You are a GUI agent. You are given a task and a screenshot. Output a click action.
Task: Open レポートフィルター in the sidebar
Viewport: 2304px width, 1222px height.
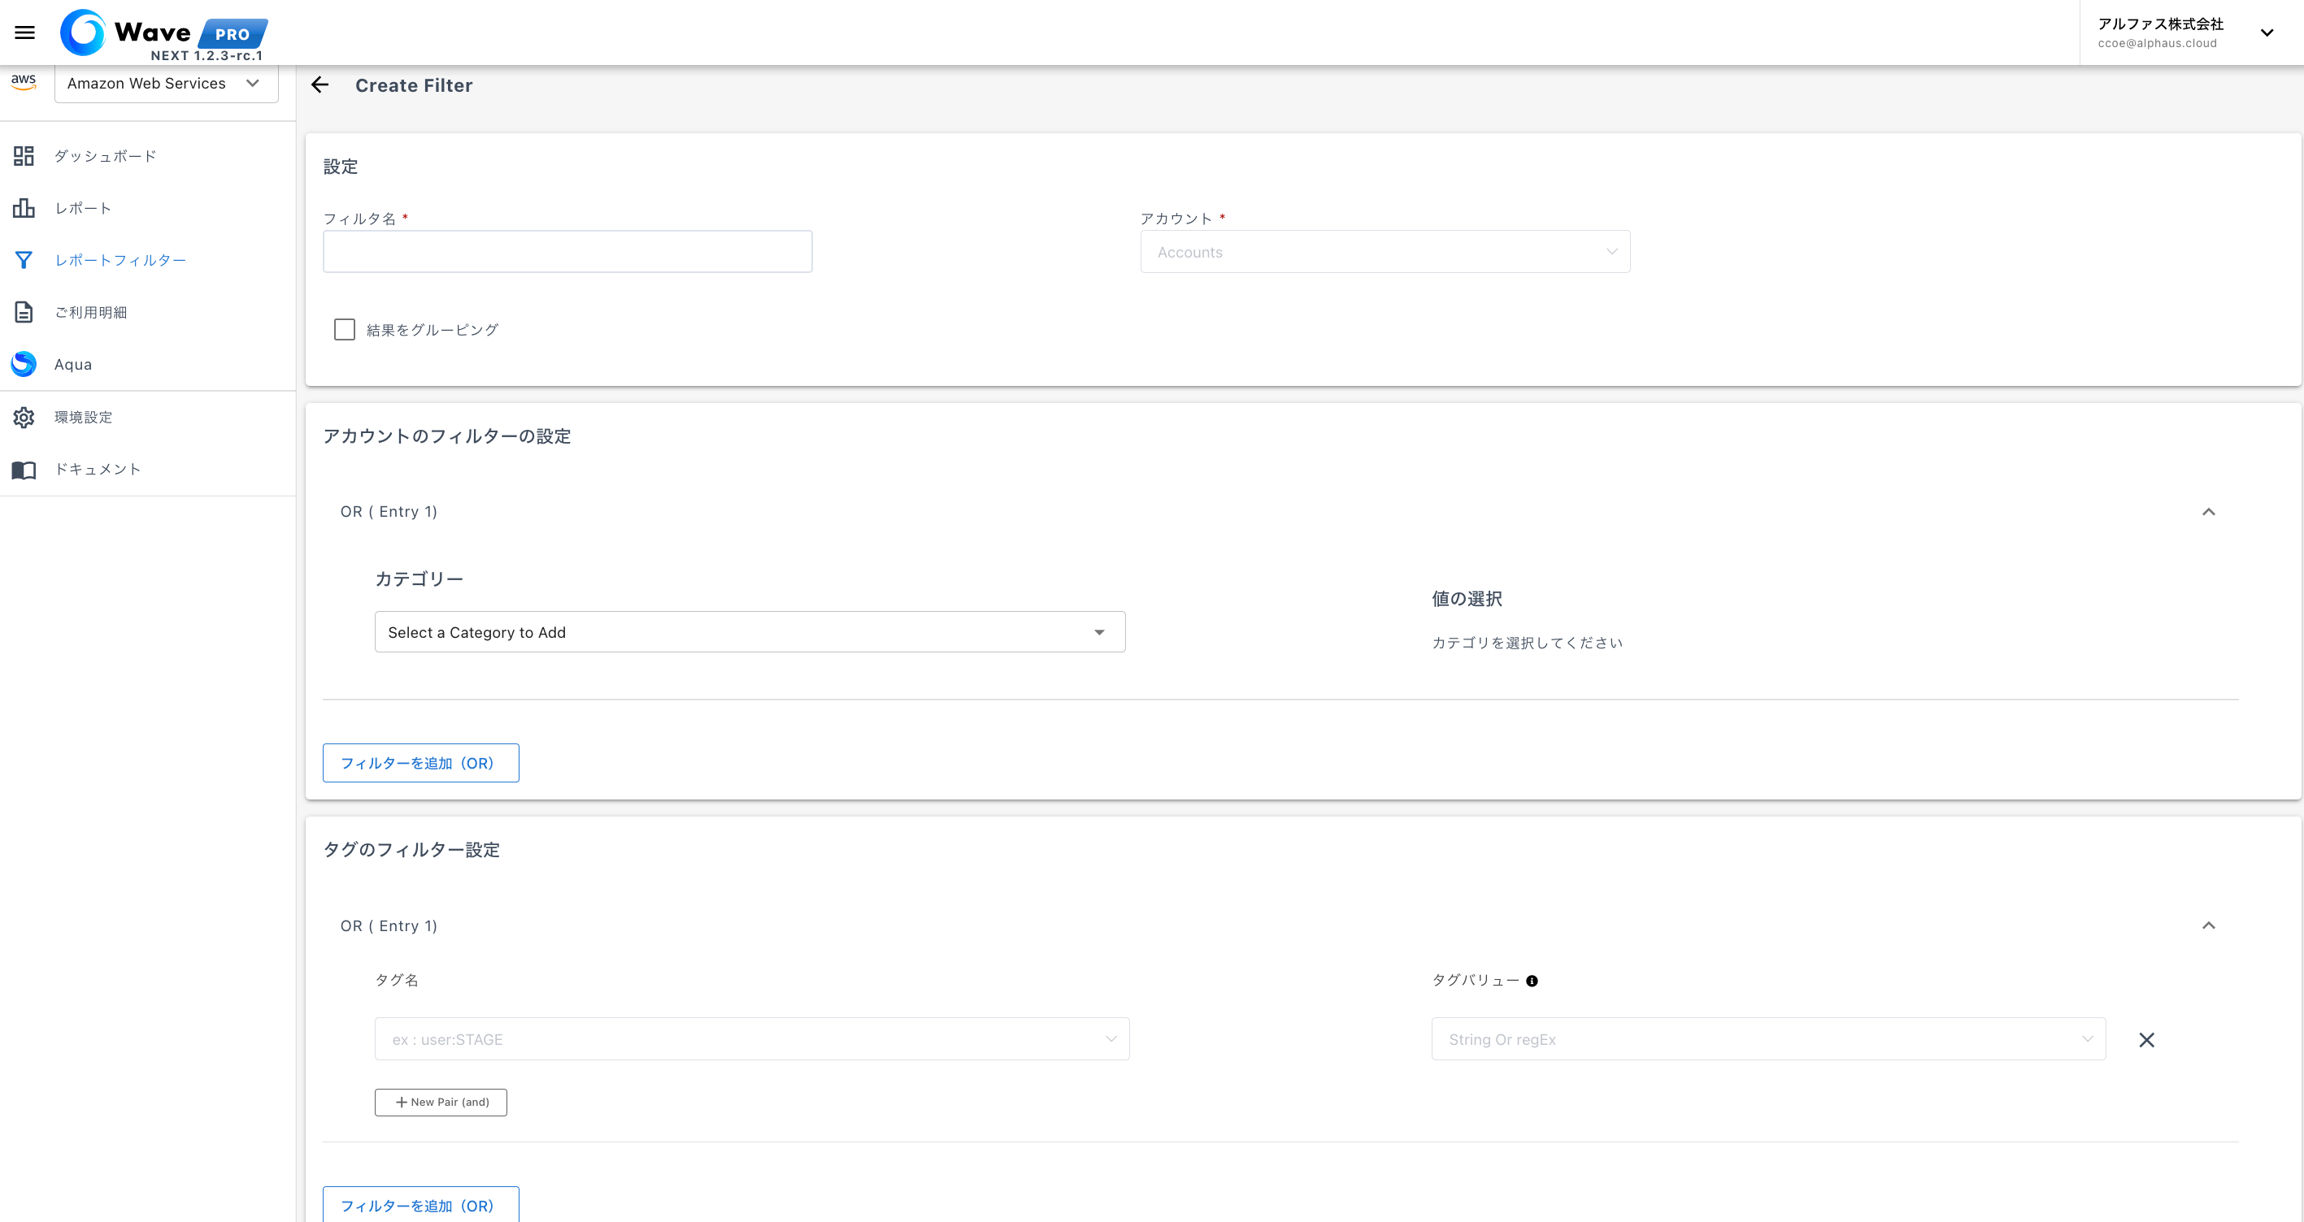click(x=120, y=260)
